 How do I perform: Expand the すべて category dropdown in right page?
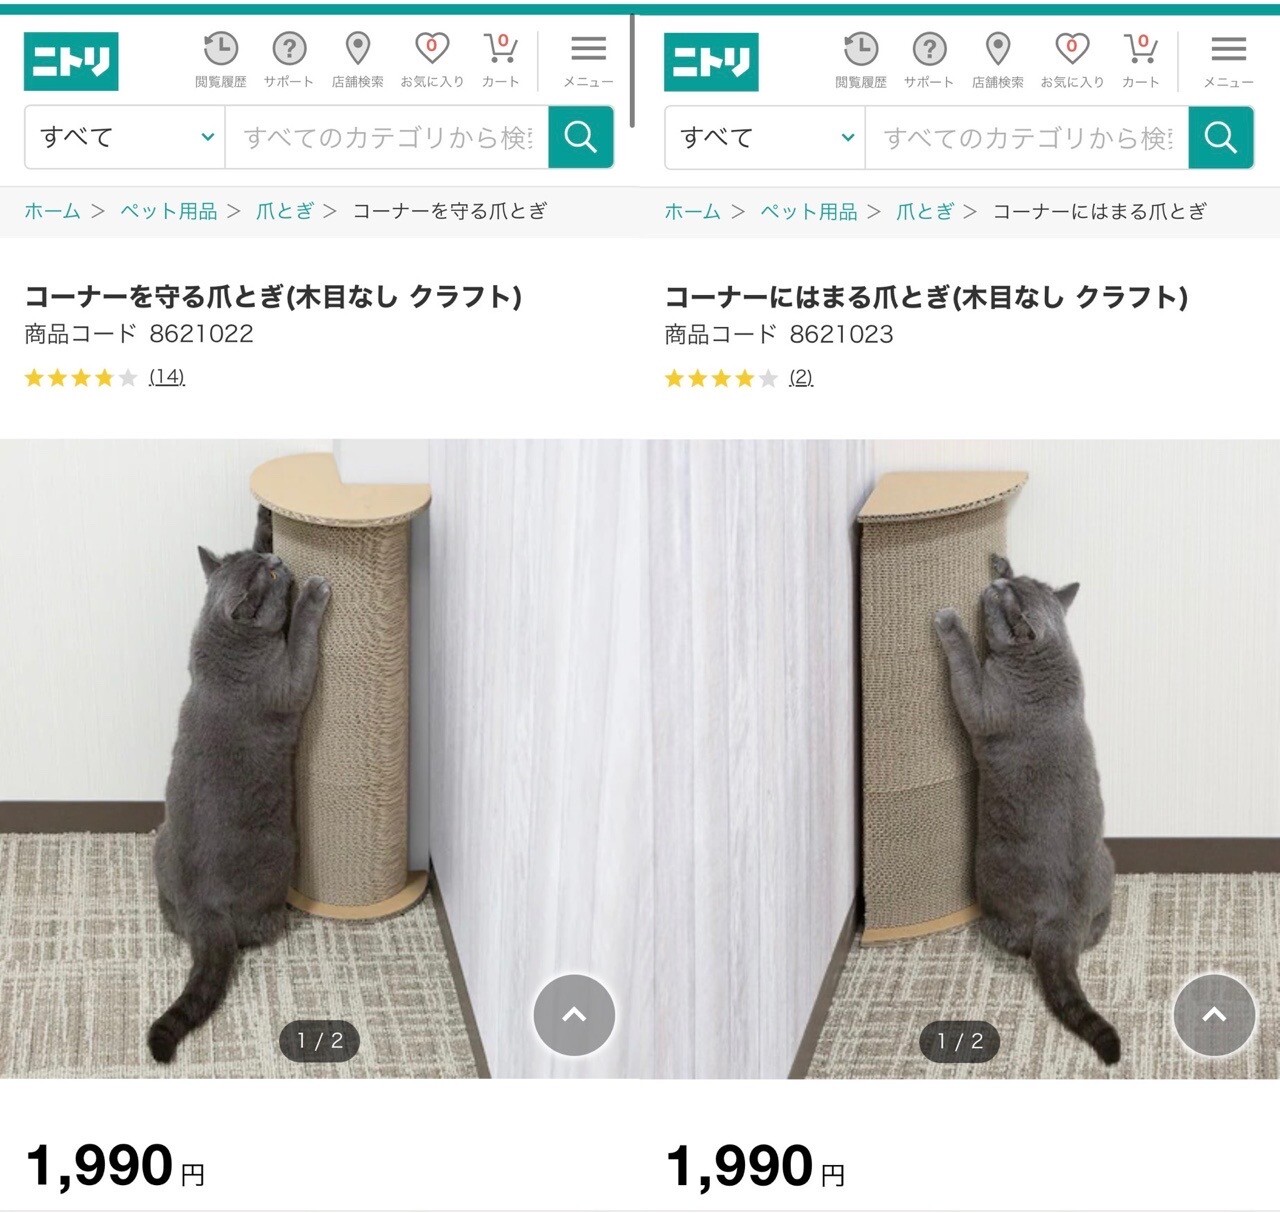766,137
